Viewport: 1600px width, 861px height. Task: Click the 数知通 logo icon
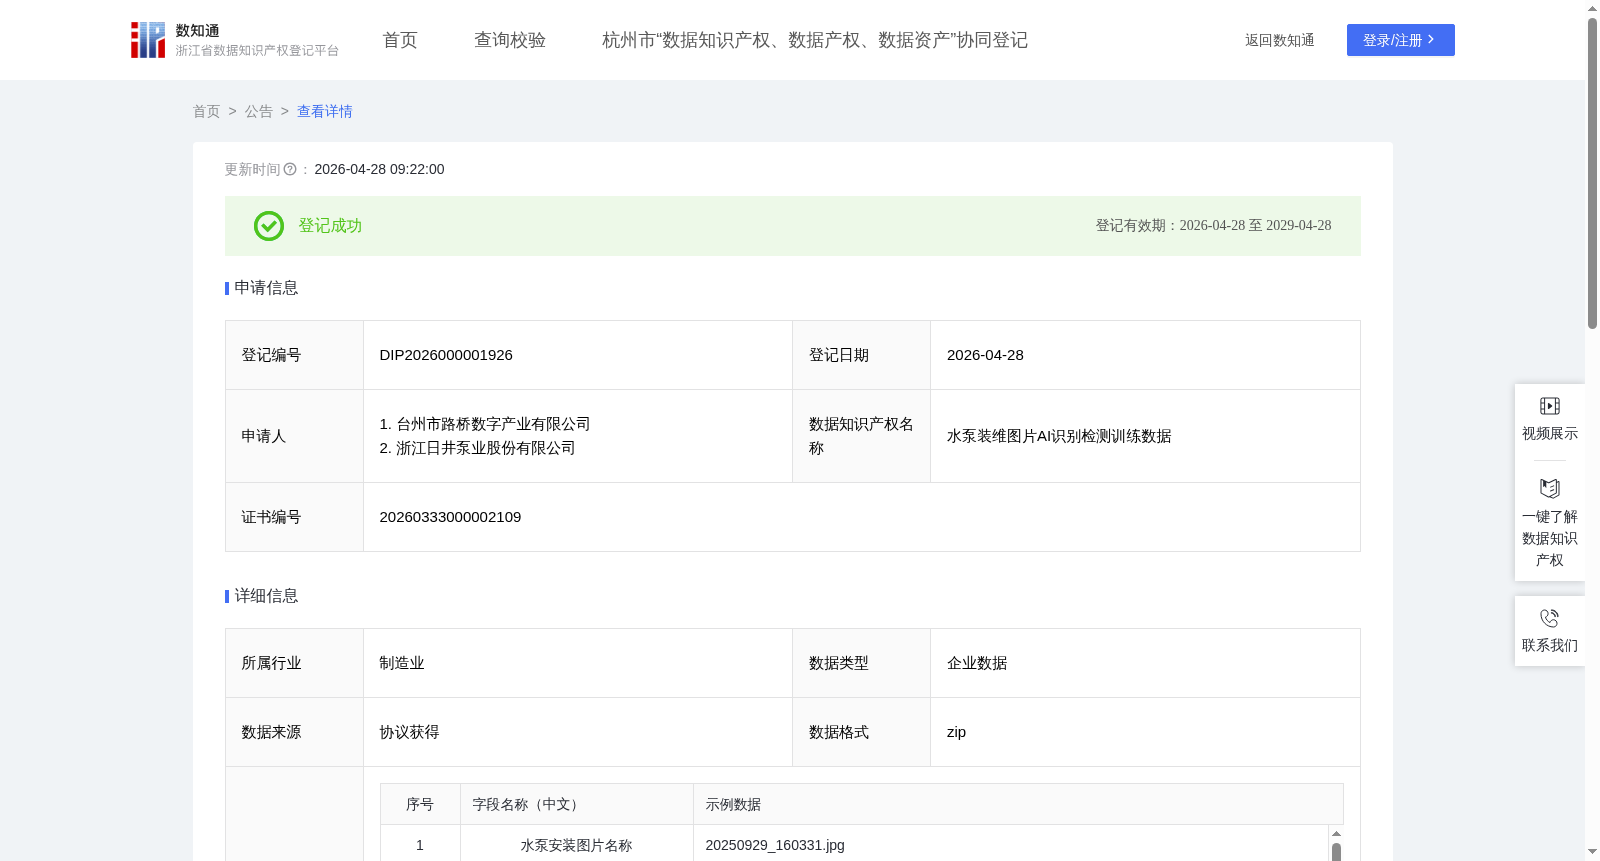[x=148, y=40]
